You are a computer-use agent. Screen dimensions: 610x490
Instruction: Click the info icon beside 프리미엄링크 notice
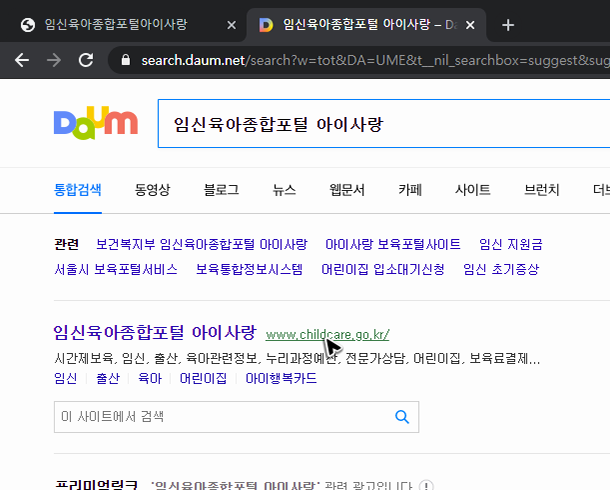pyautogui.click(x=426, y=486)
